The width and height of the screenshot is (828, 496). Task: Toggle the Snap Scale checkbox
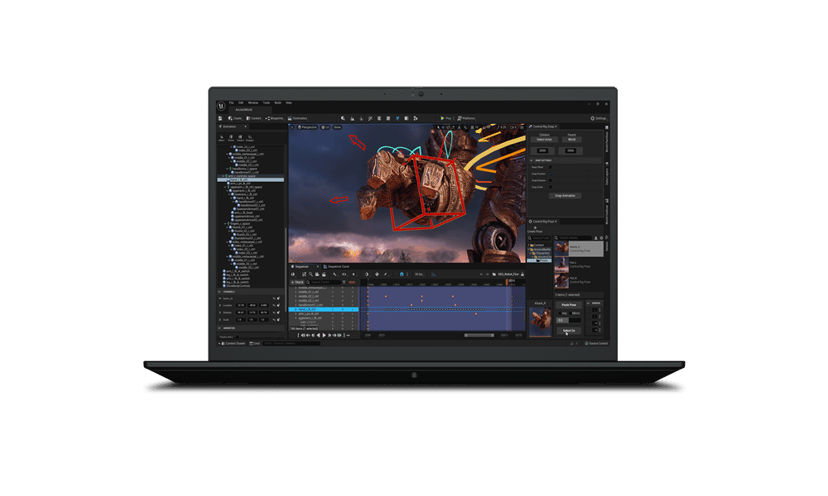pos(550,187)
